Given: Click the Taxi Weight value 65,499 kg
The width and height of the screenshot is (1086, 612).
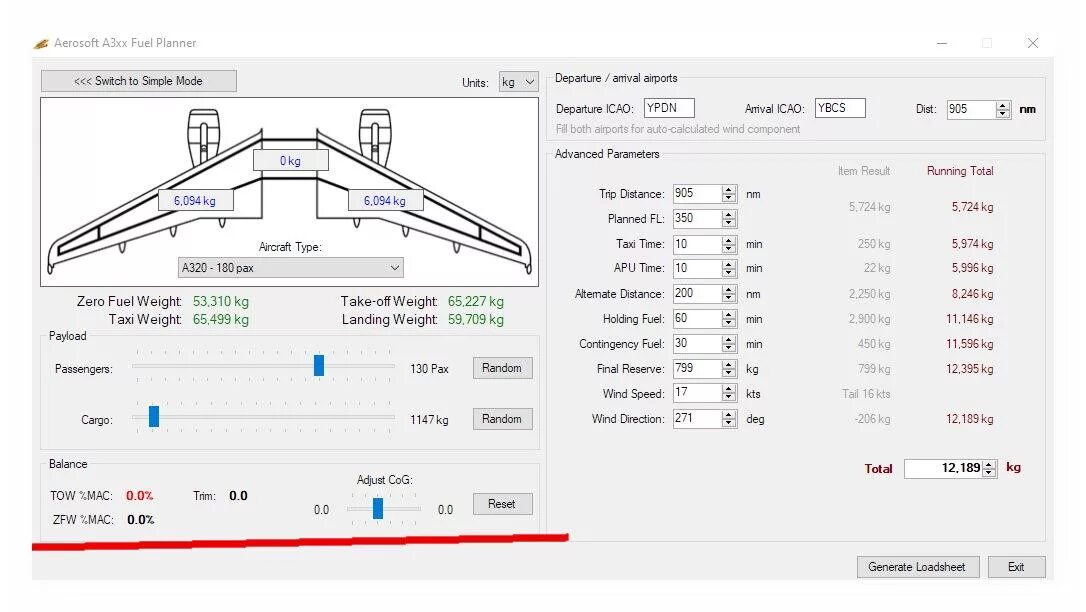Looking at the screenshot, I should click(x=220, y=319).
